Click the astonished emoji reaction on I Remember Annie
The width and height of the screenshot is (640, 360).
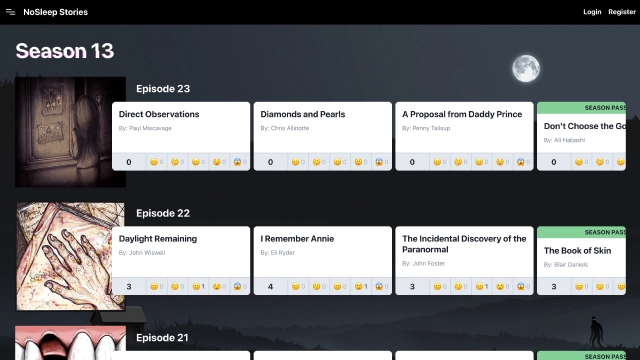(361, 287)
